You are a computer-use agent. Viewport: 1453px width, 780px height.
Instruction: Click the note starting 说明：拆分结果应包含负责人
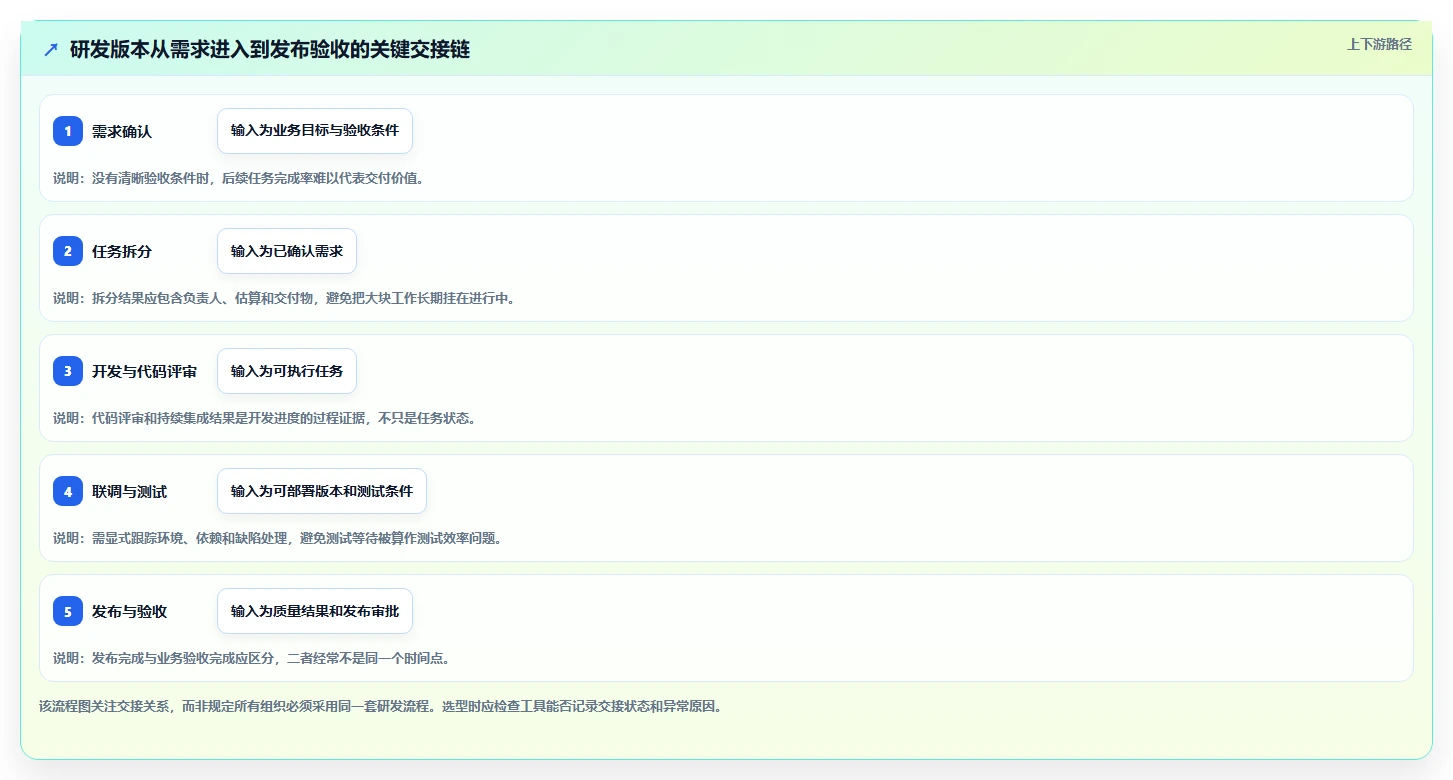tap(284, 298)
